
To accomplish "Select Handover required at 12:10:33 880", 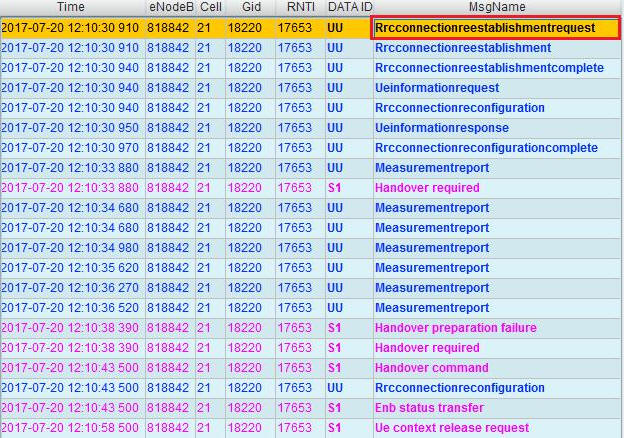I will pos(427,188).
